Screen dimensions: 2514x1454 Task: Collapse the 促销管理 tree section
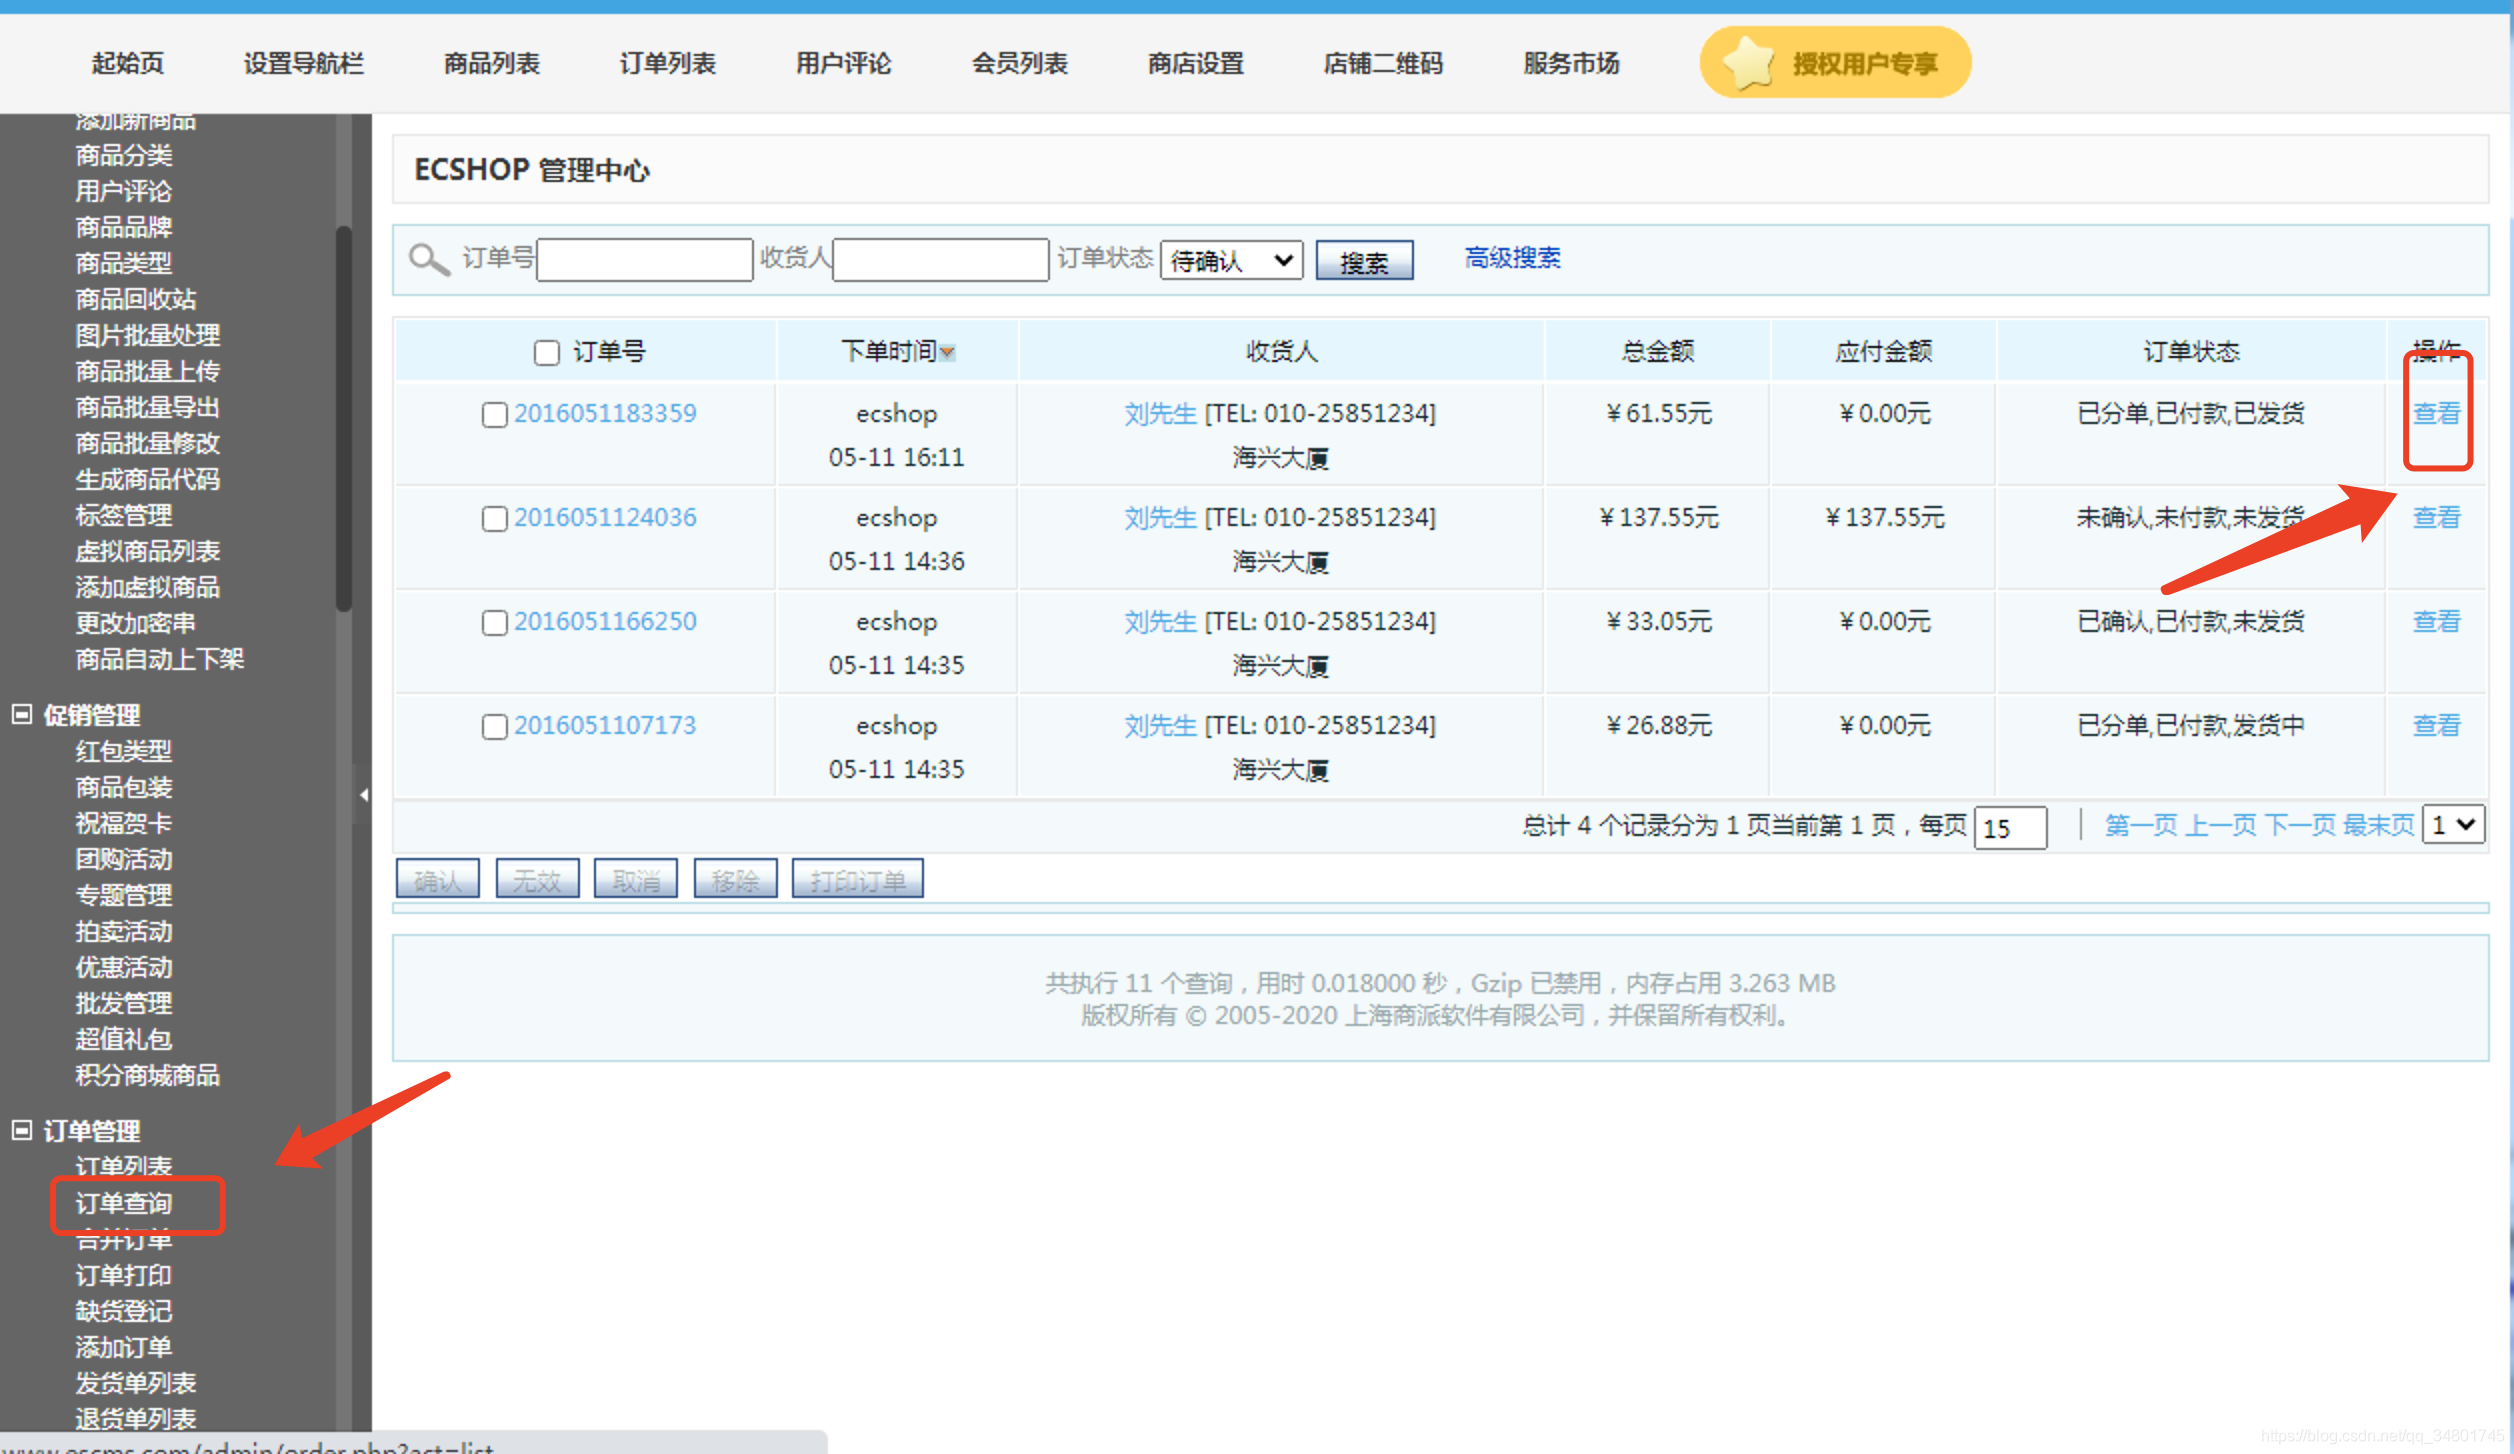(x=22, y=714)
